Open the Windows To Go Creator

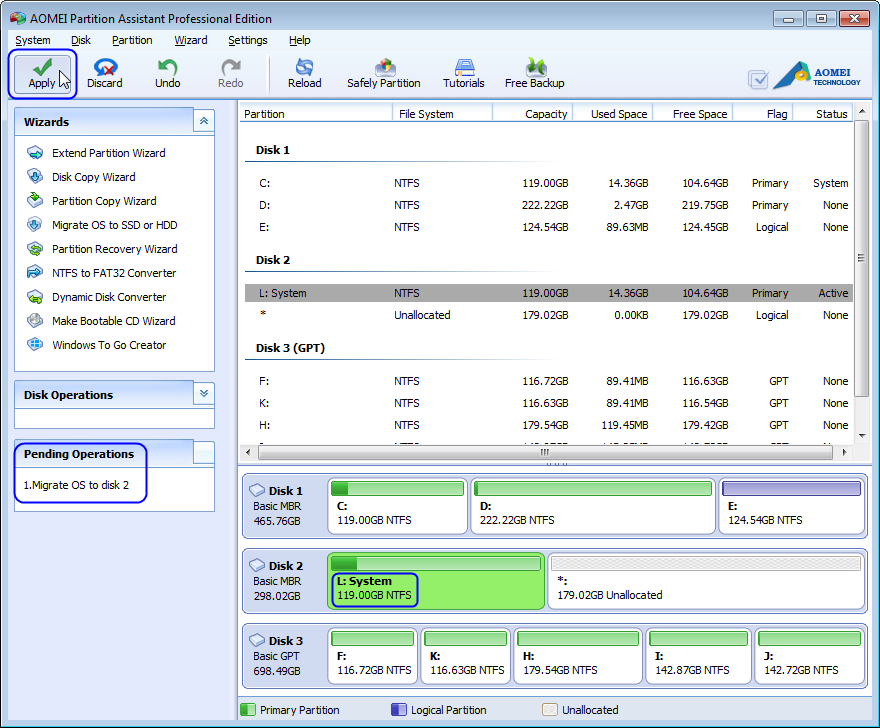click(x=109, y=345)
